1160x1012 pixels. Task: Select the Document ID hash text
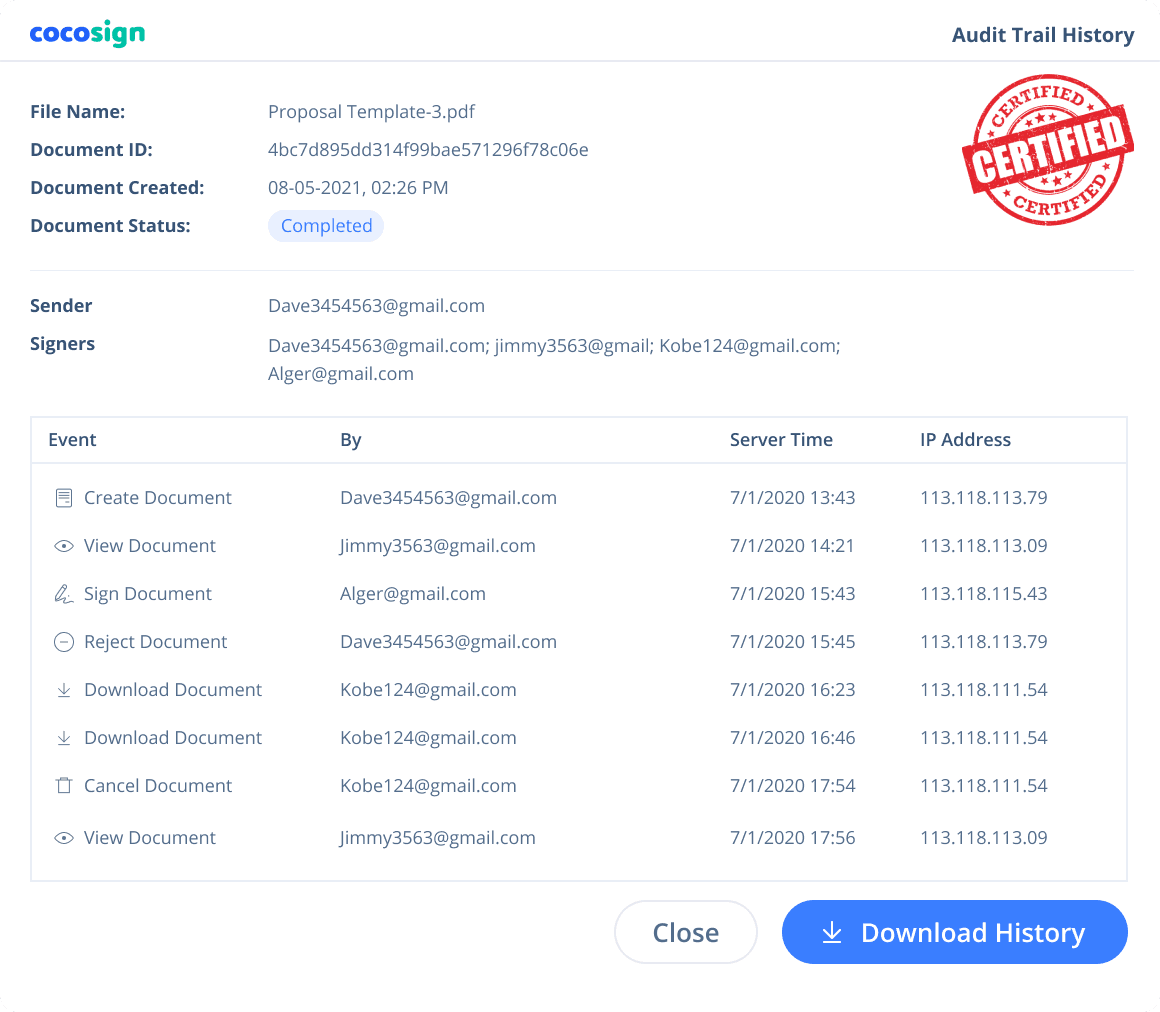[428, 150]
